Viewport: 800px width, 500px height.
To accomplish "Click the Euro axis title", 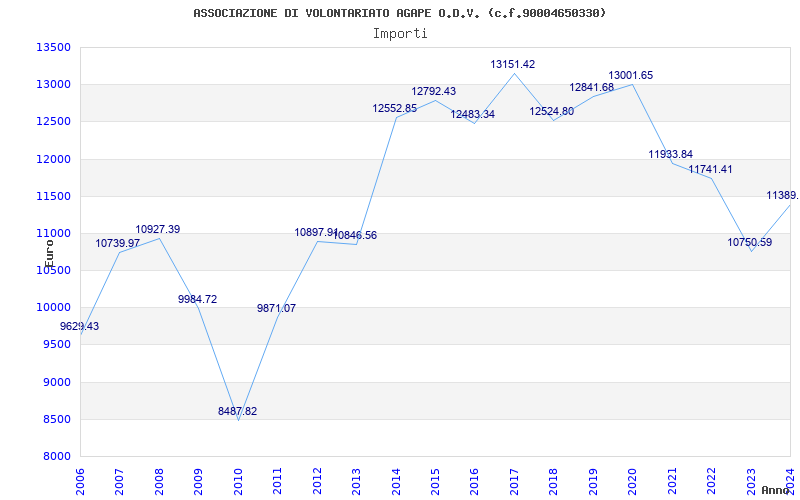I will [49, 253].
